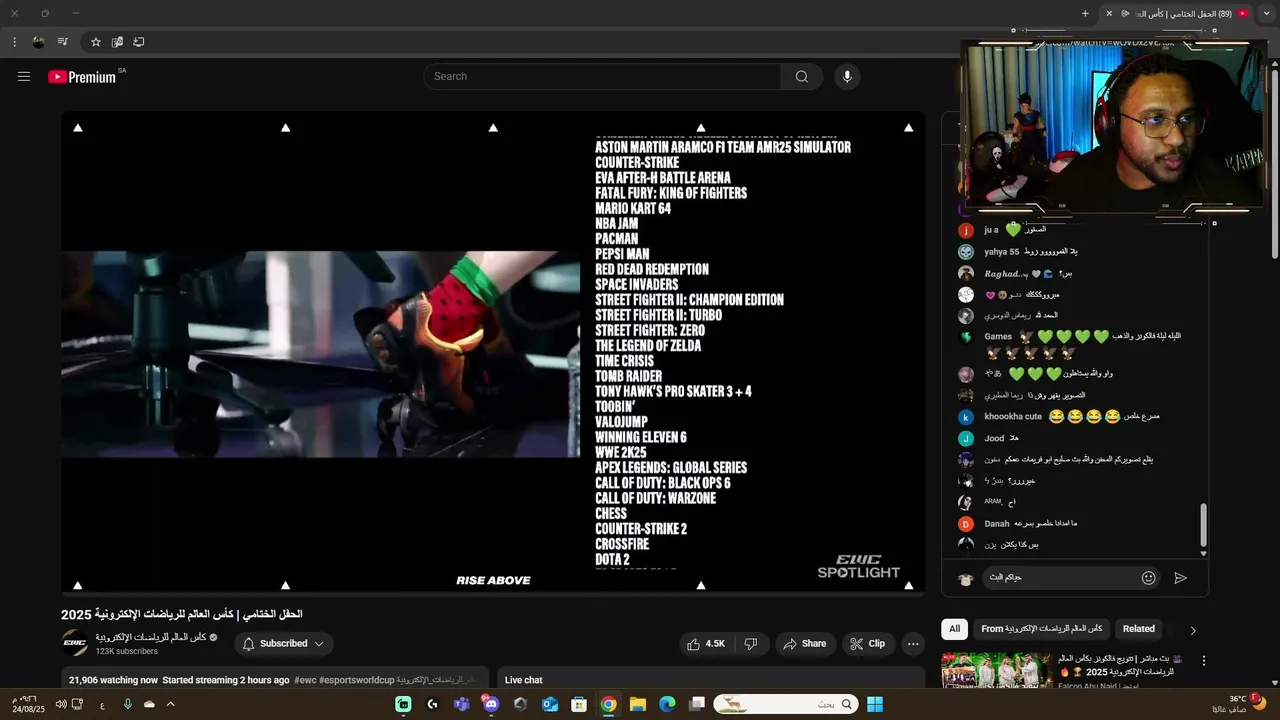Create a Clip of the stream
The width and height of the screenshot is (1280, 720).
click(x=868, y=644)
